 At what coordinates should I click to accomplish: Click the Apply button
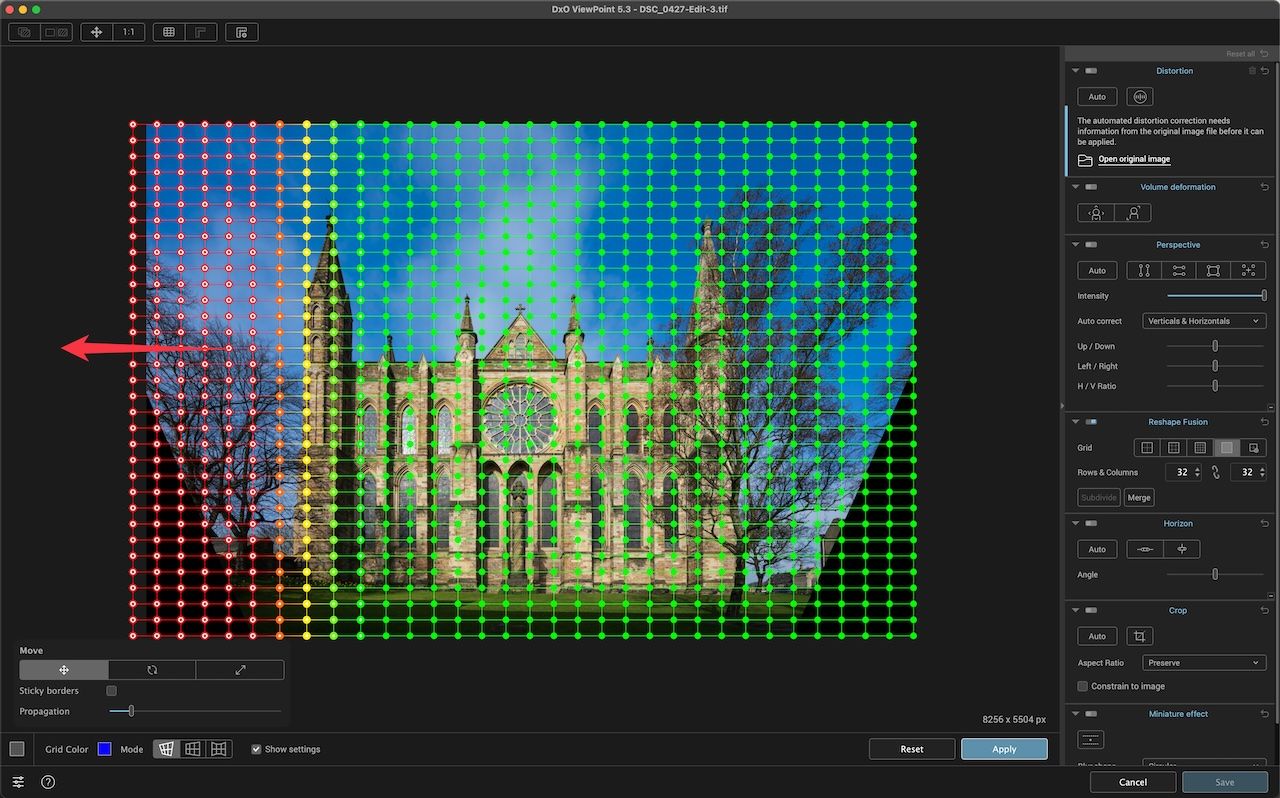(x=1004, y=749)
